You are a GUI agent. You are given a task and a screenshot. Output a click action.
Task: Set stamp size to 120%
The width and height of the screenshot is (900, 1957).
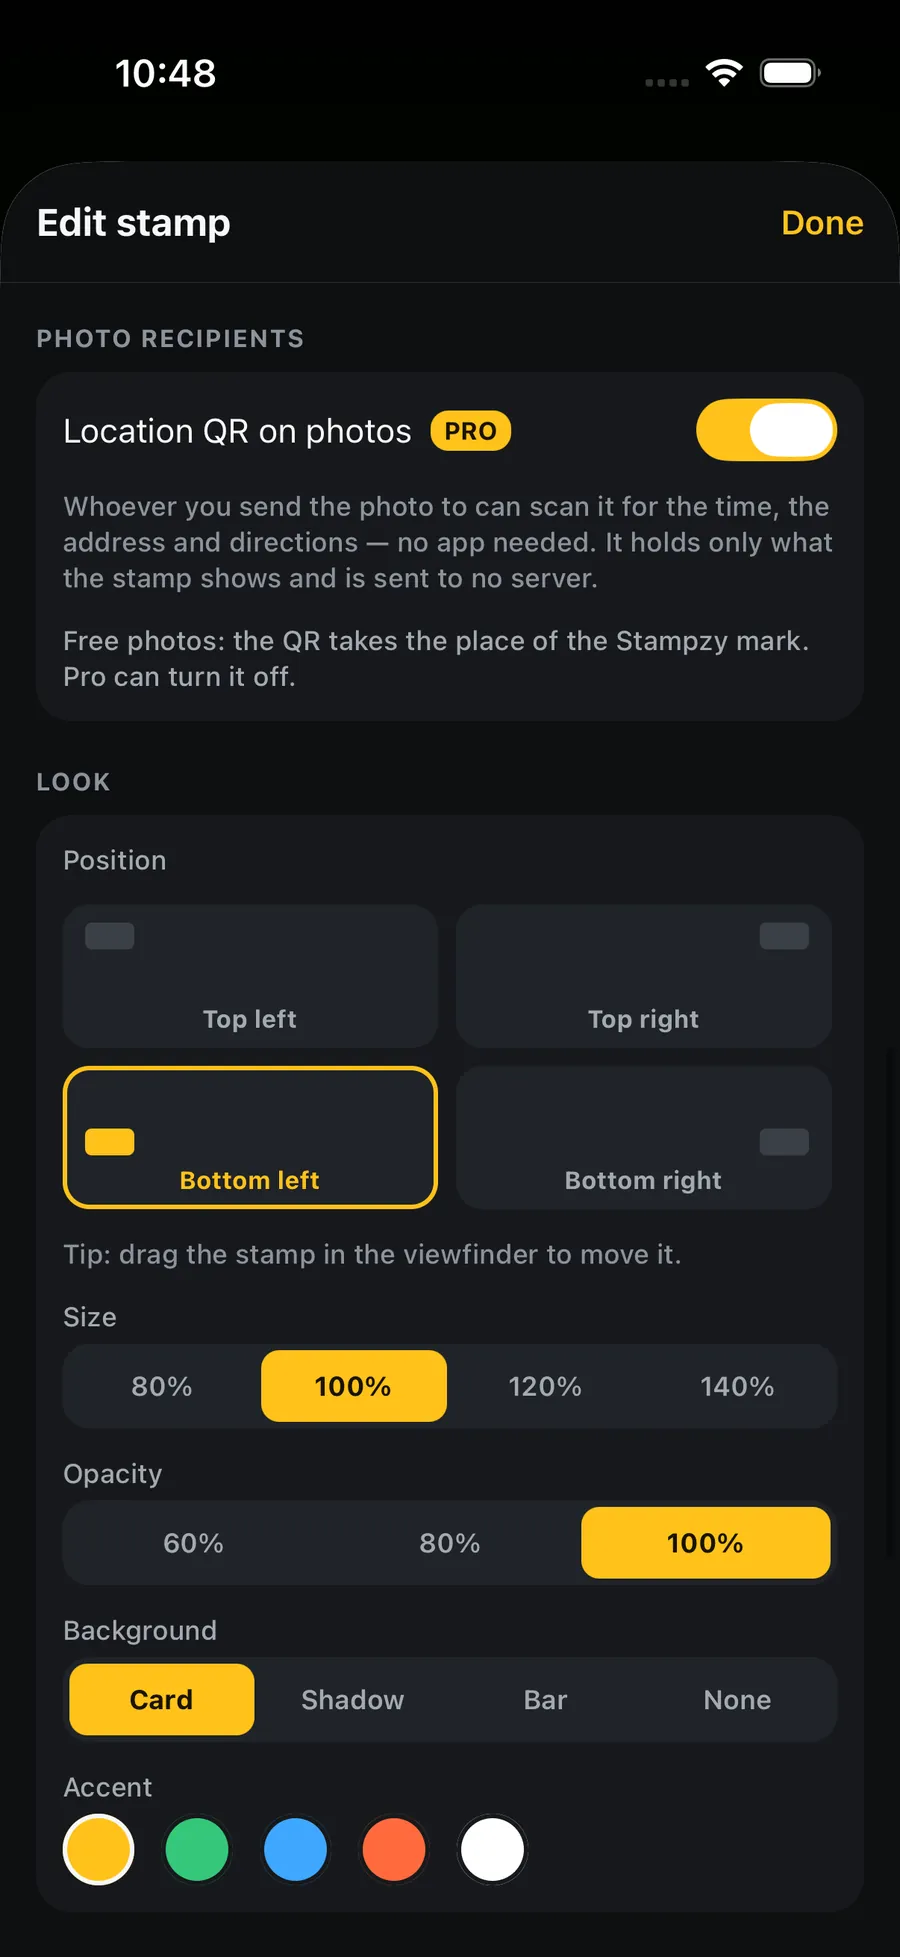pos(545,1386)
